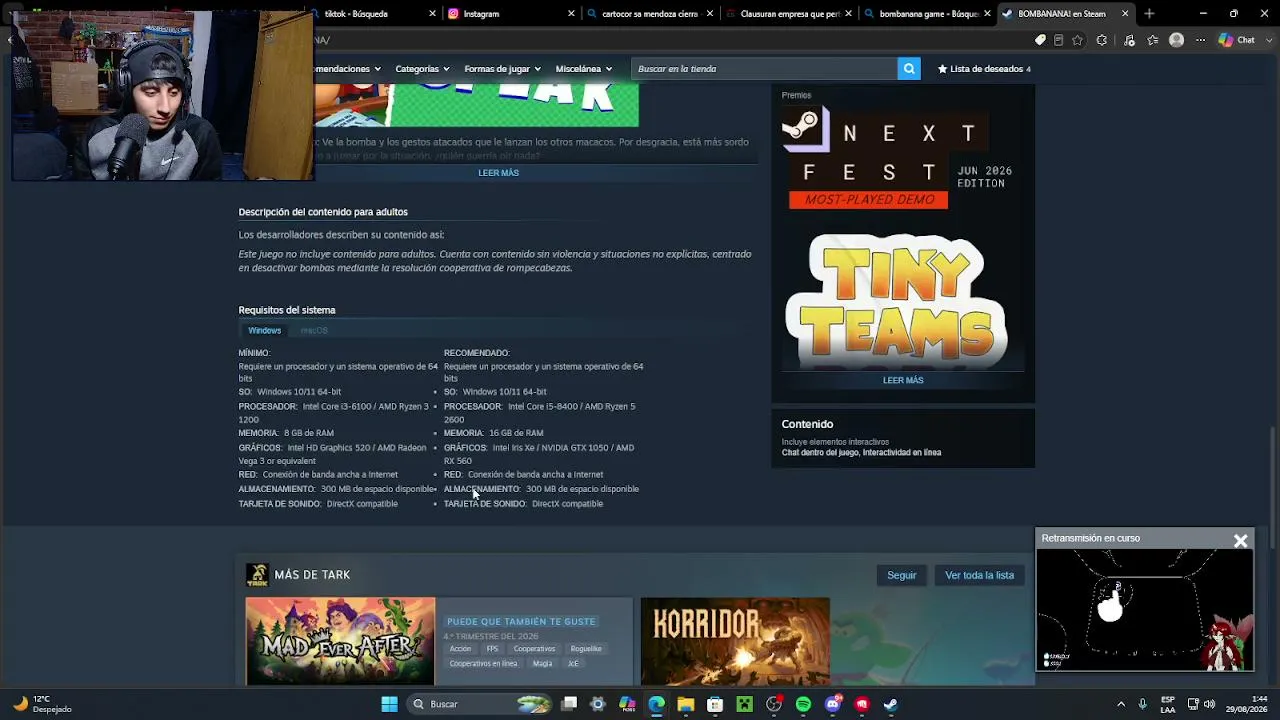Image resolution: width=1280 pixels, height=720 pixels.
Task: Switch to the Instagram browser tab
Action: (x=510, y=14)
